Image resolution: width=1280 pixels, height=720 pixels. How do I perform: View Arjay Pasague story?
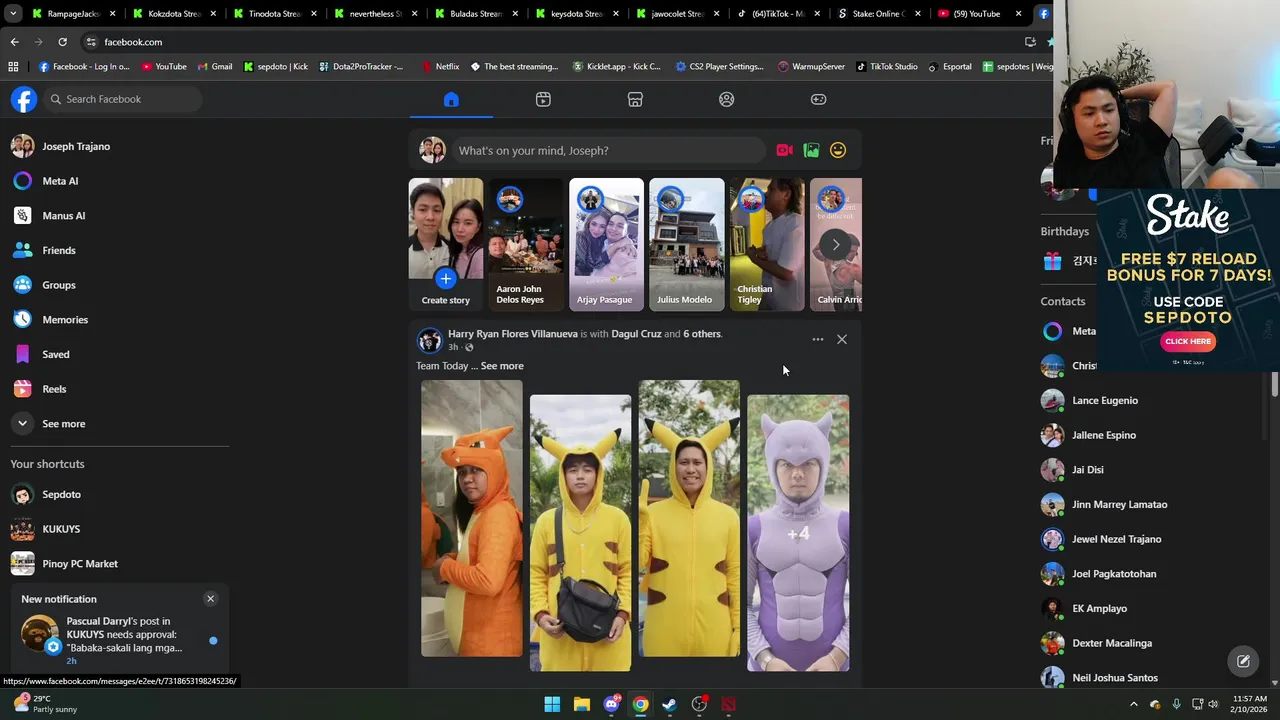tap(606, 244)
